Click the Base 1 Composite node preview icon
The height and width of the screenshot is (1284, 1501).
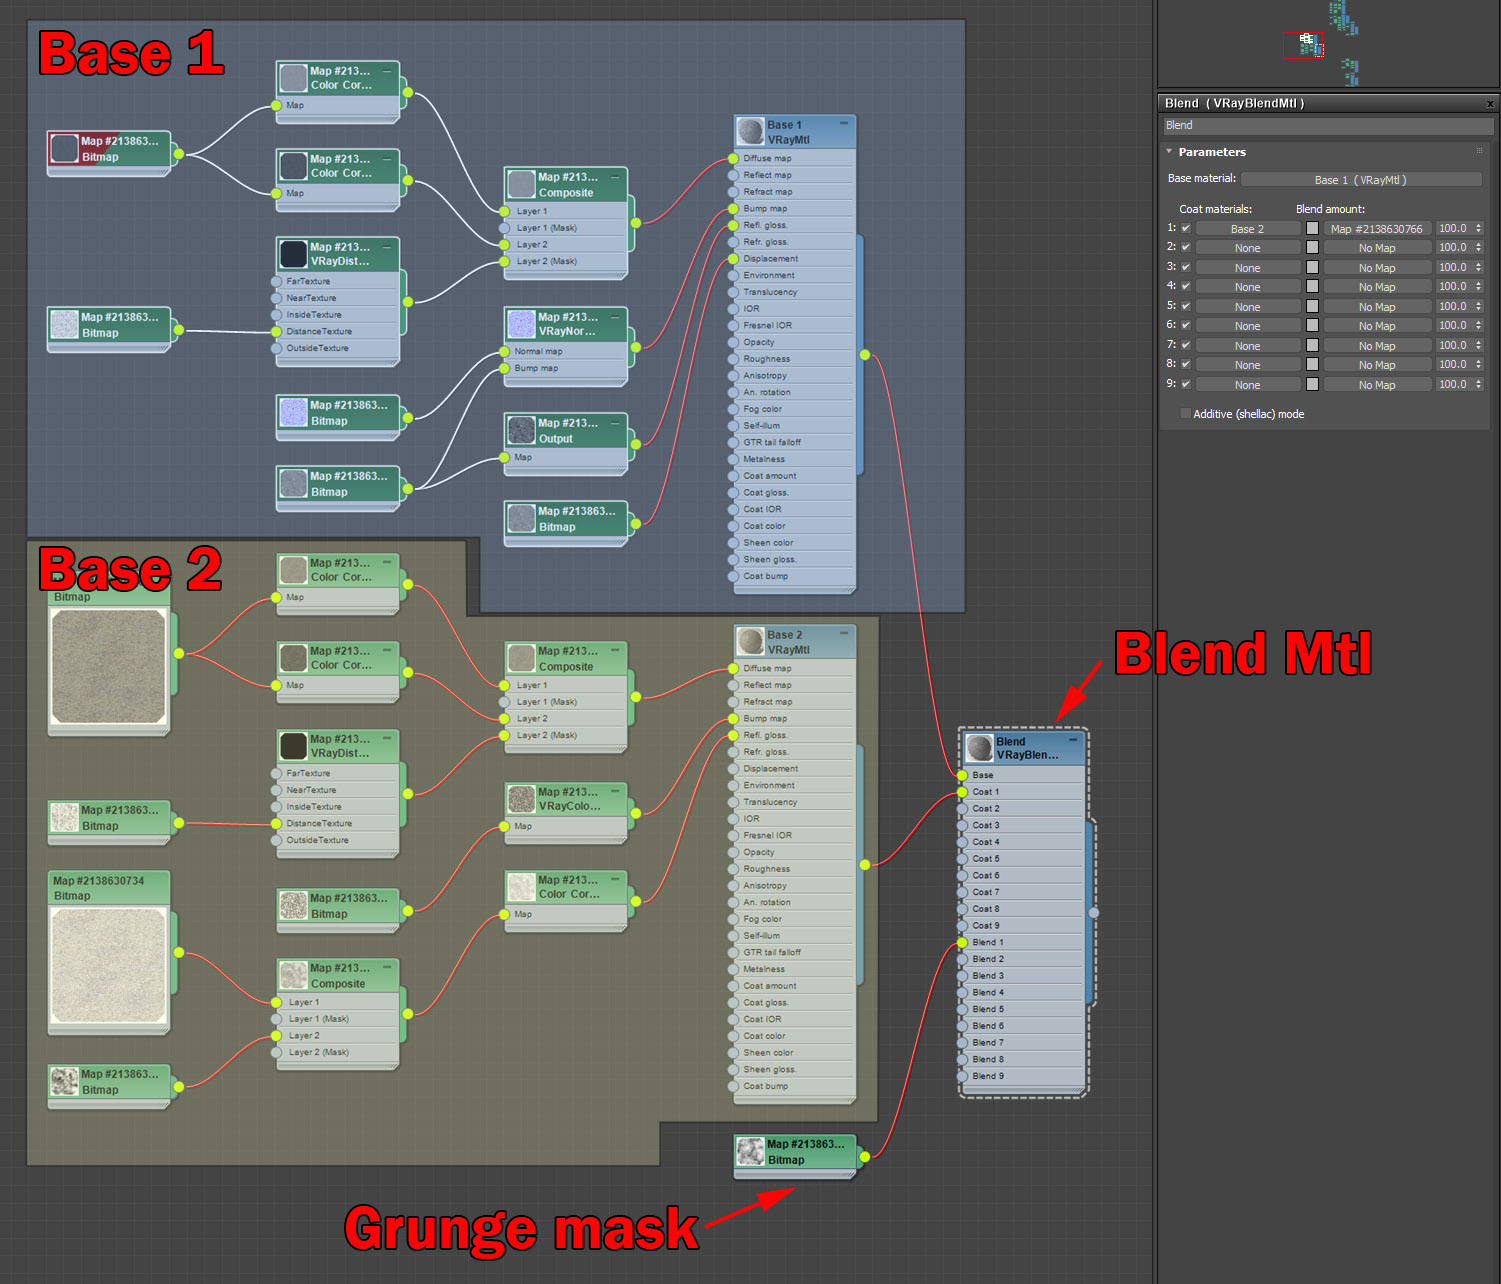click(x=521, y=185)
